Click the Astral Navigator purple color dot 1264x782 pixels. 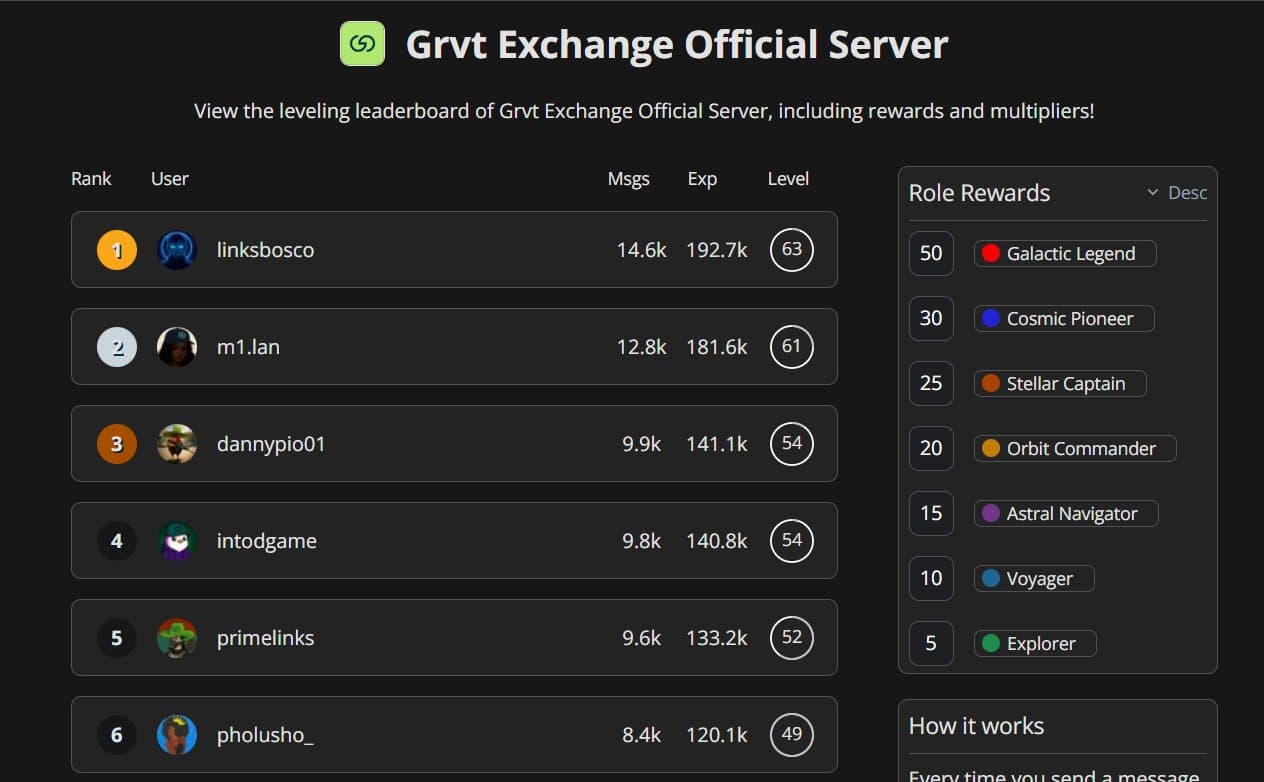coord(991,514)
